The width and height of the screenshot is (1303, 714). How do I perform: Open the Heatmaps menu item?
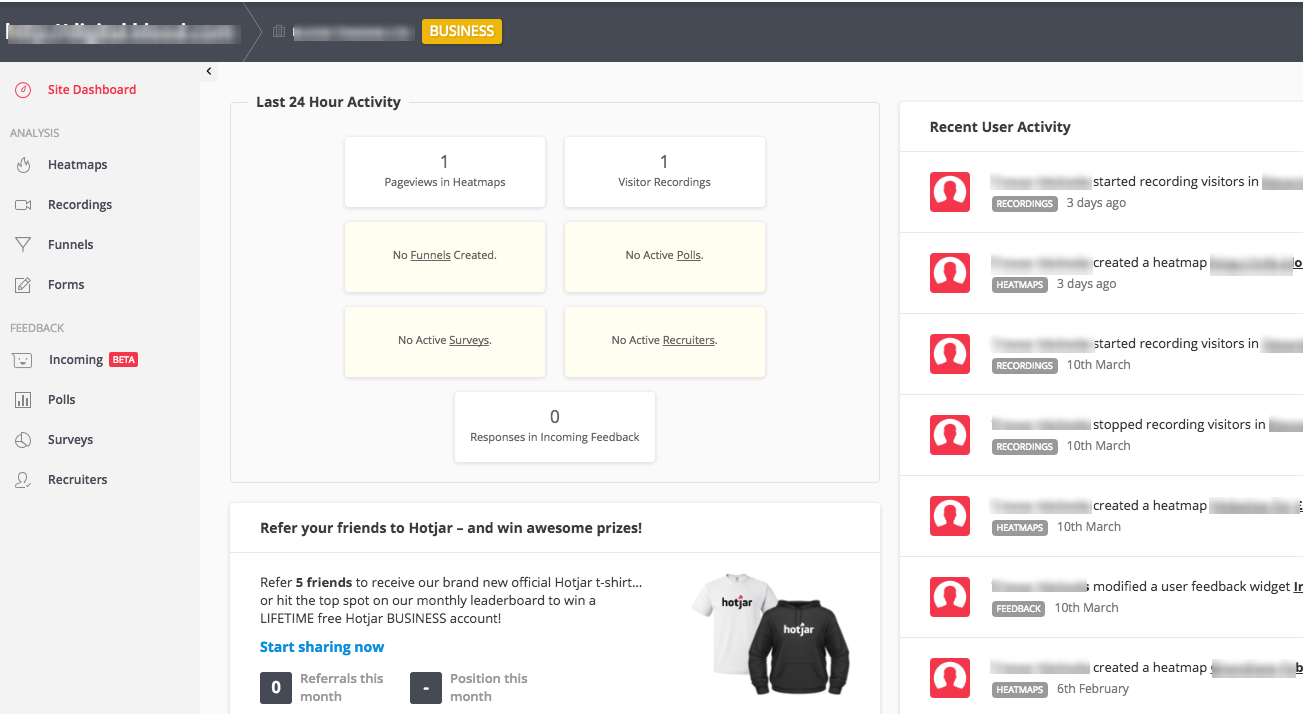77,165
